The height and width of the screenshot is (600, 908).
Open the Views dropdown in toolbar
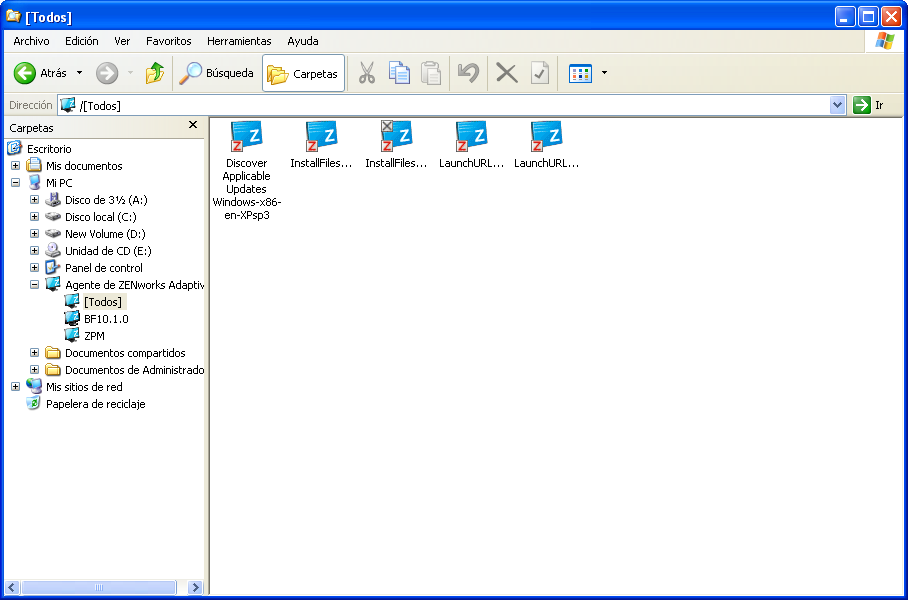[x=604, y=74]
